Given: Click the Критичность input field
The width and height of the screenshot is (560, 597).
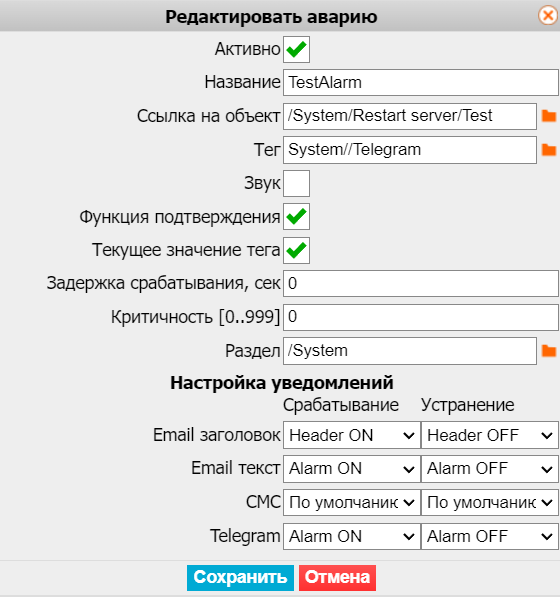Looking at the screenshot, I should tap(421, 317).
